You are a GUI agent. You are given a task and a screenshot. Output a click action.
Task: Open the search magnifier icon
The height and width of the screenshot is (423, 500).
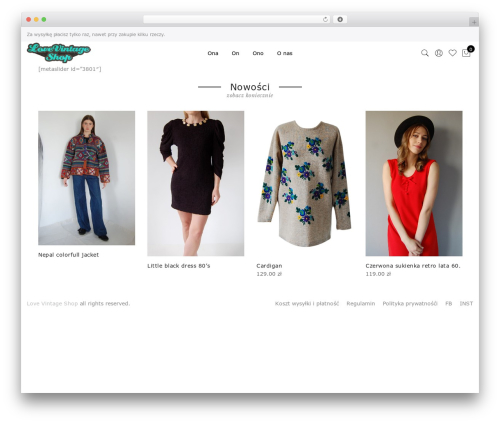coord(425,53)
